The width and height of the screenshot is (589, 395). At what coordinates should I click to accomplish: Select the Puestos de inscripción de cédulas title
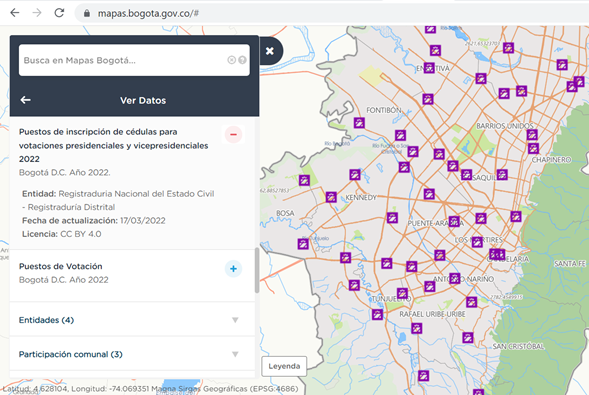click(x=113, y=145)
